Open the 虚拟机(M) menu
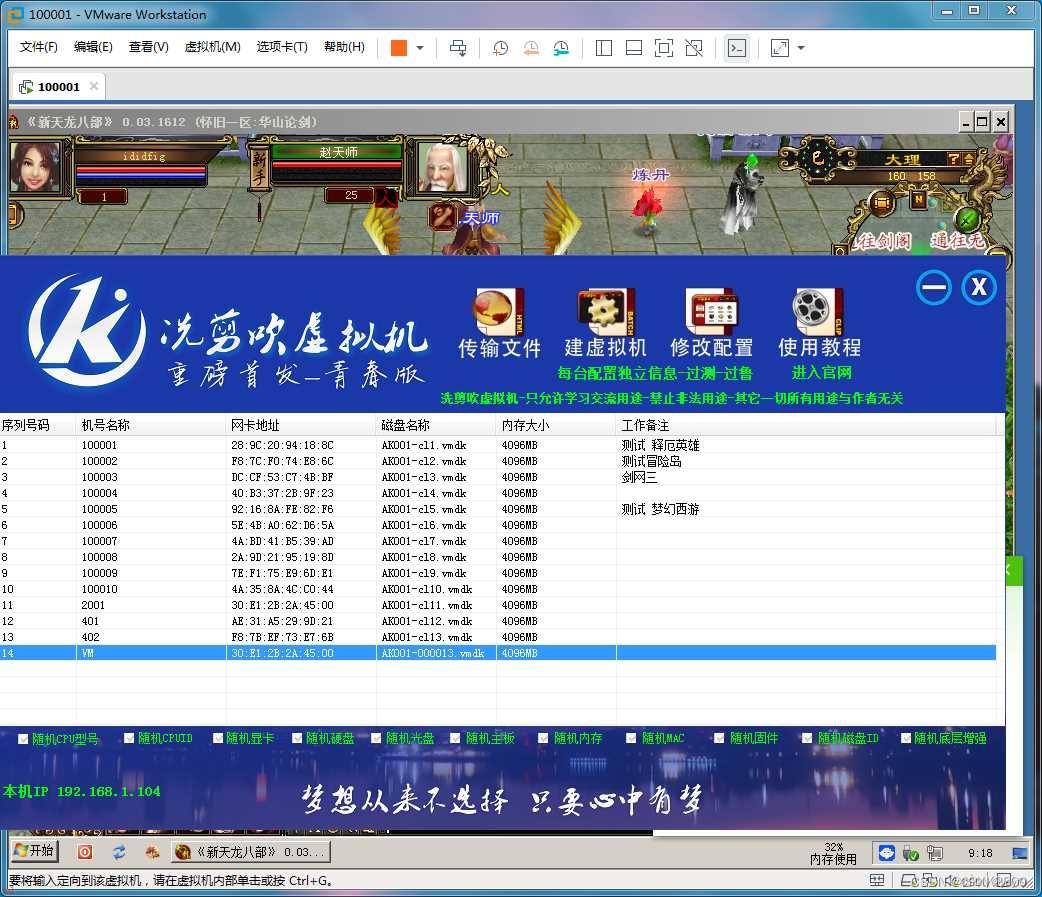The height and width of the screenshot is (897, 1042). pyautogui.click(x=213, y=47)
